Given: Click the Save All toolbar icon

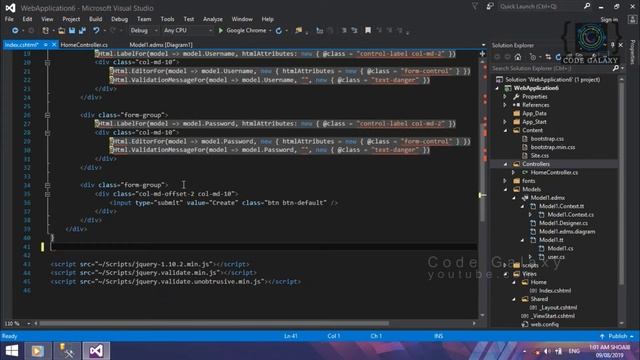Looking at the screenshot, I should point(82,31).
